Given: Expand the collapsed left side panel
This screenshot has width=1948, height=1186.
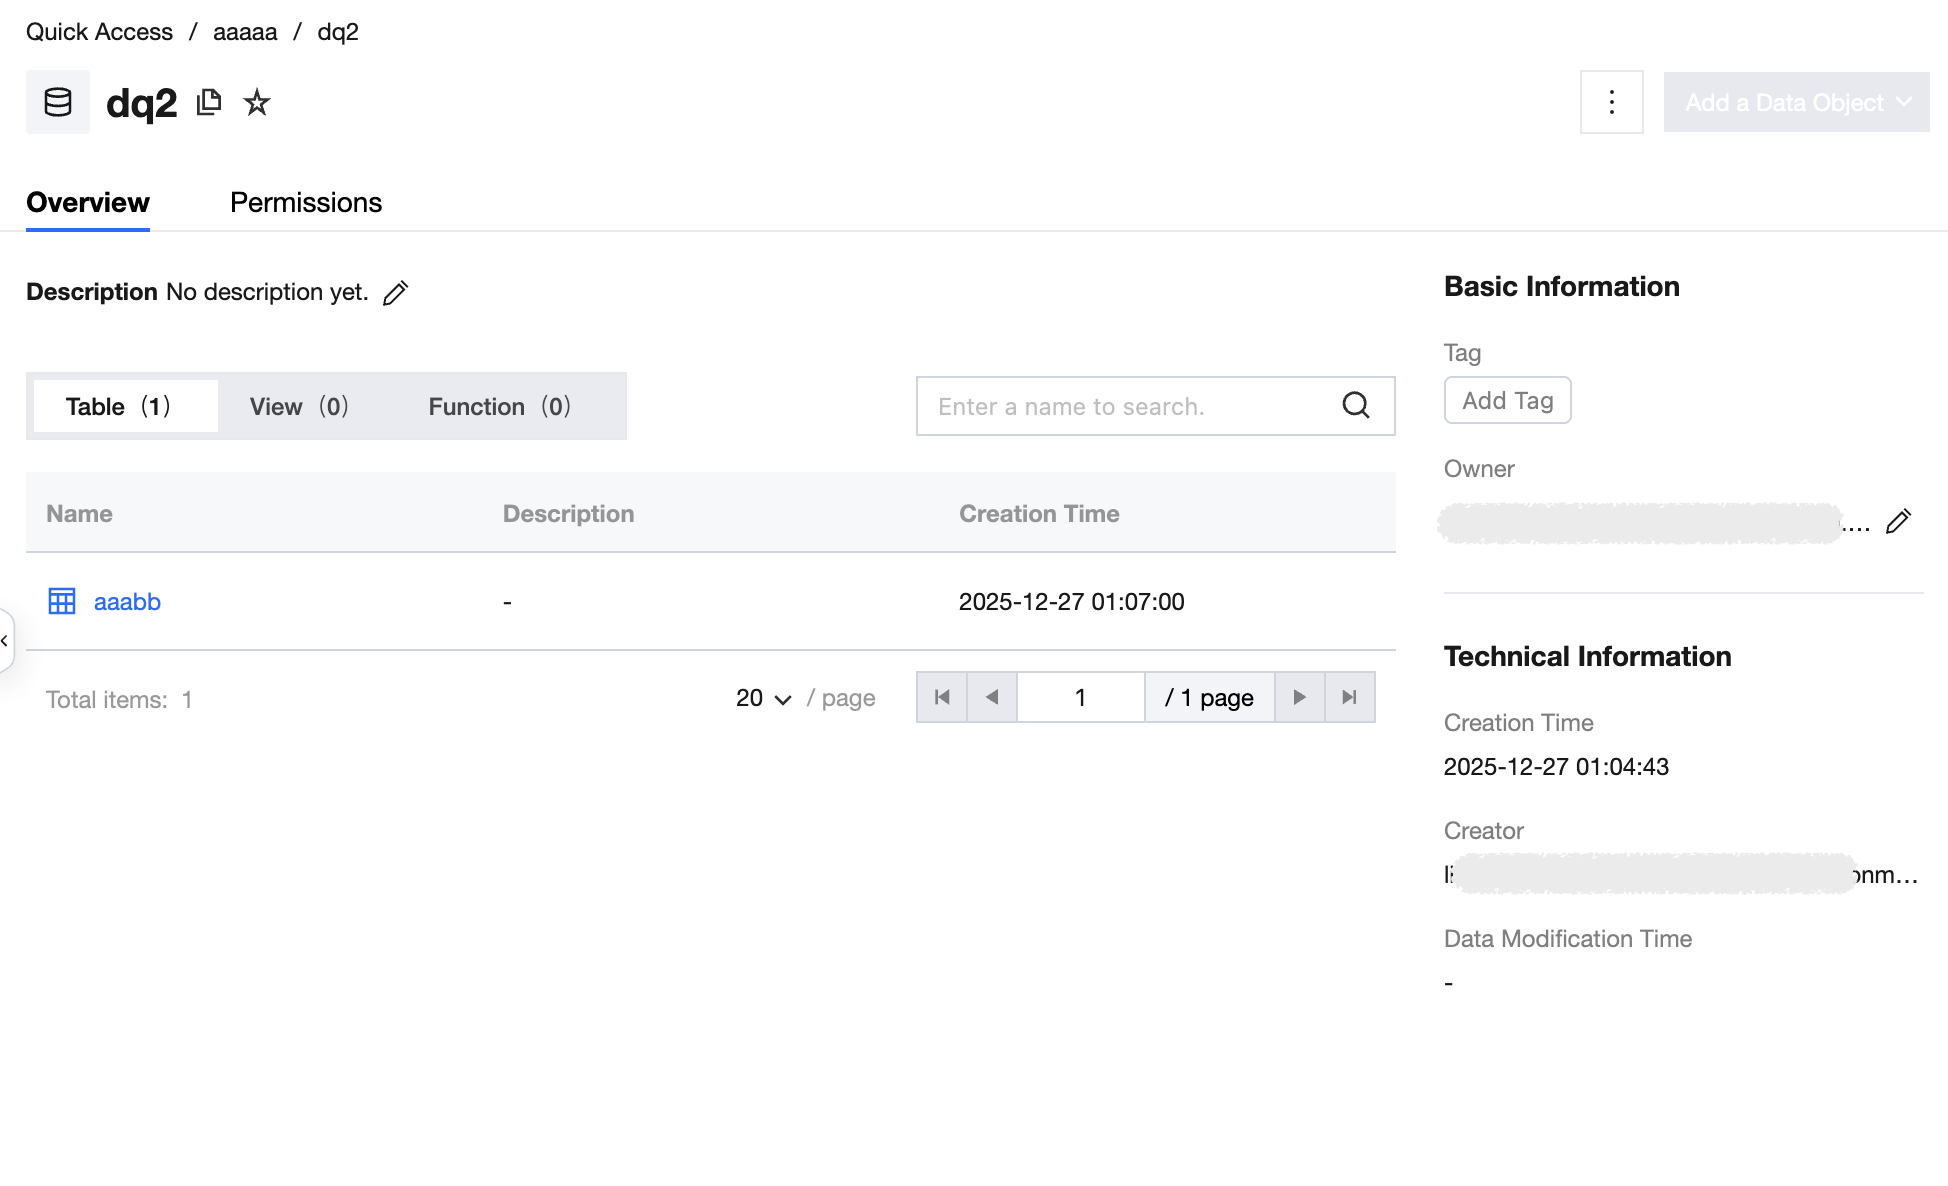Looking at the screenshot, I should click(5, 641).
